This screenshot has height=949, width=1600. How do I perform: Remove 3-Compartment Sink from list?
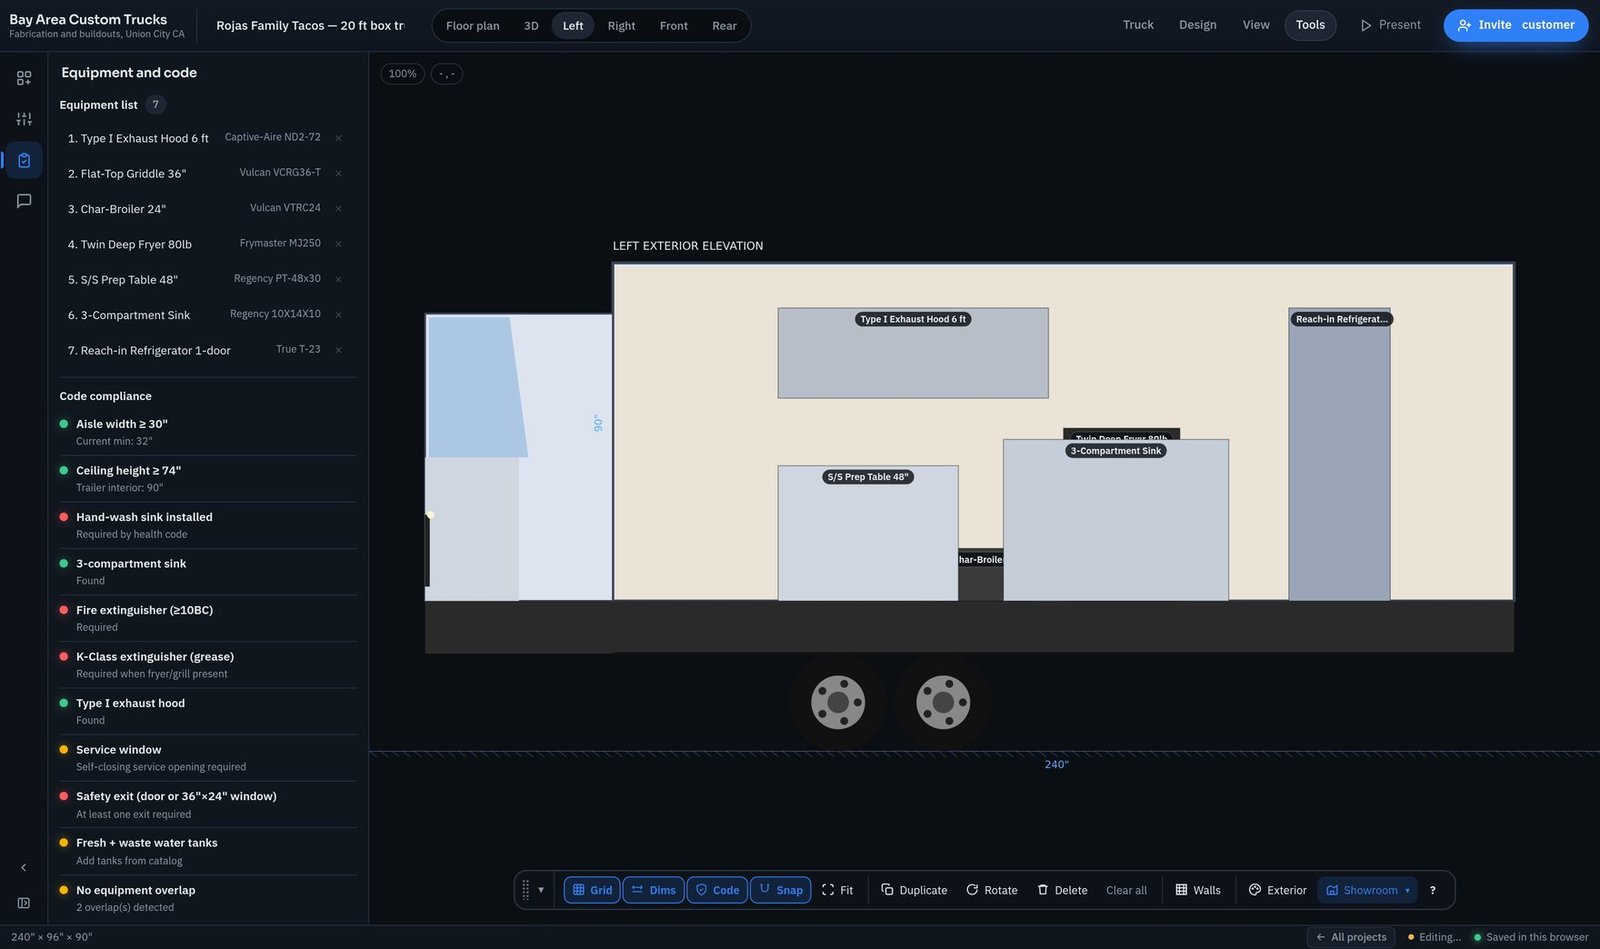tap(339, 315)
